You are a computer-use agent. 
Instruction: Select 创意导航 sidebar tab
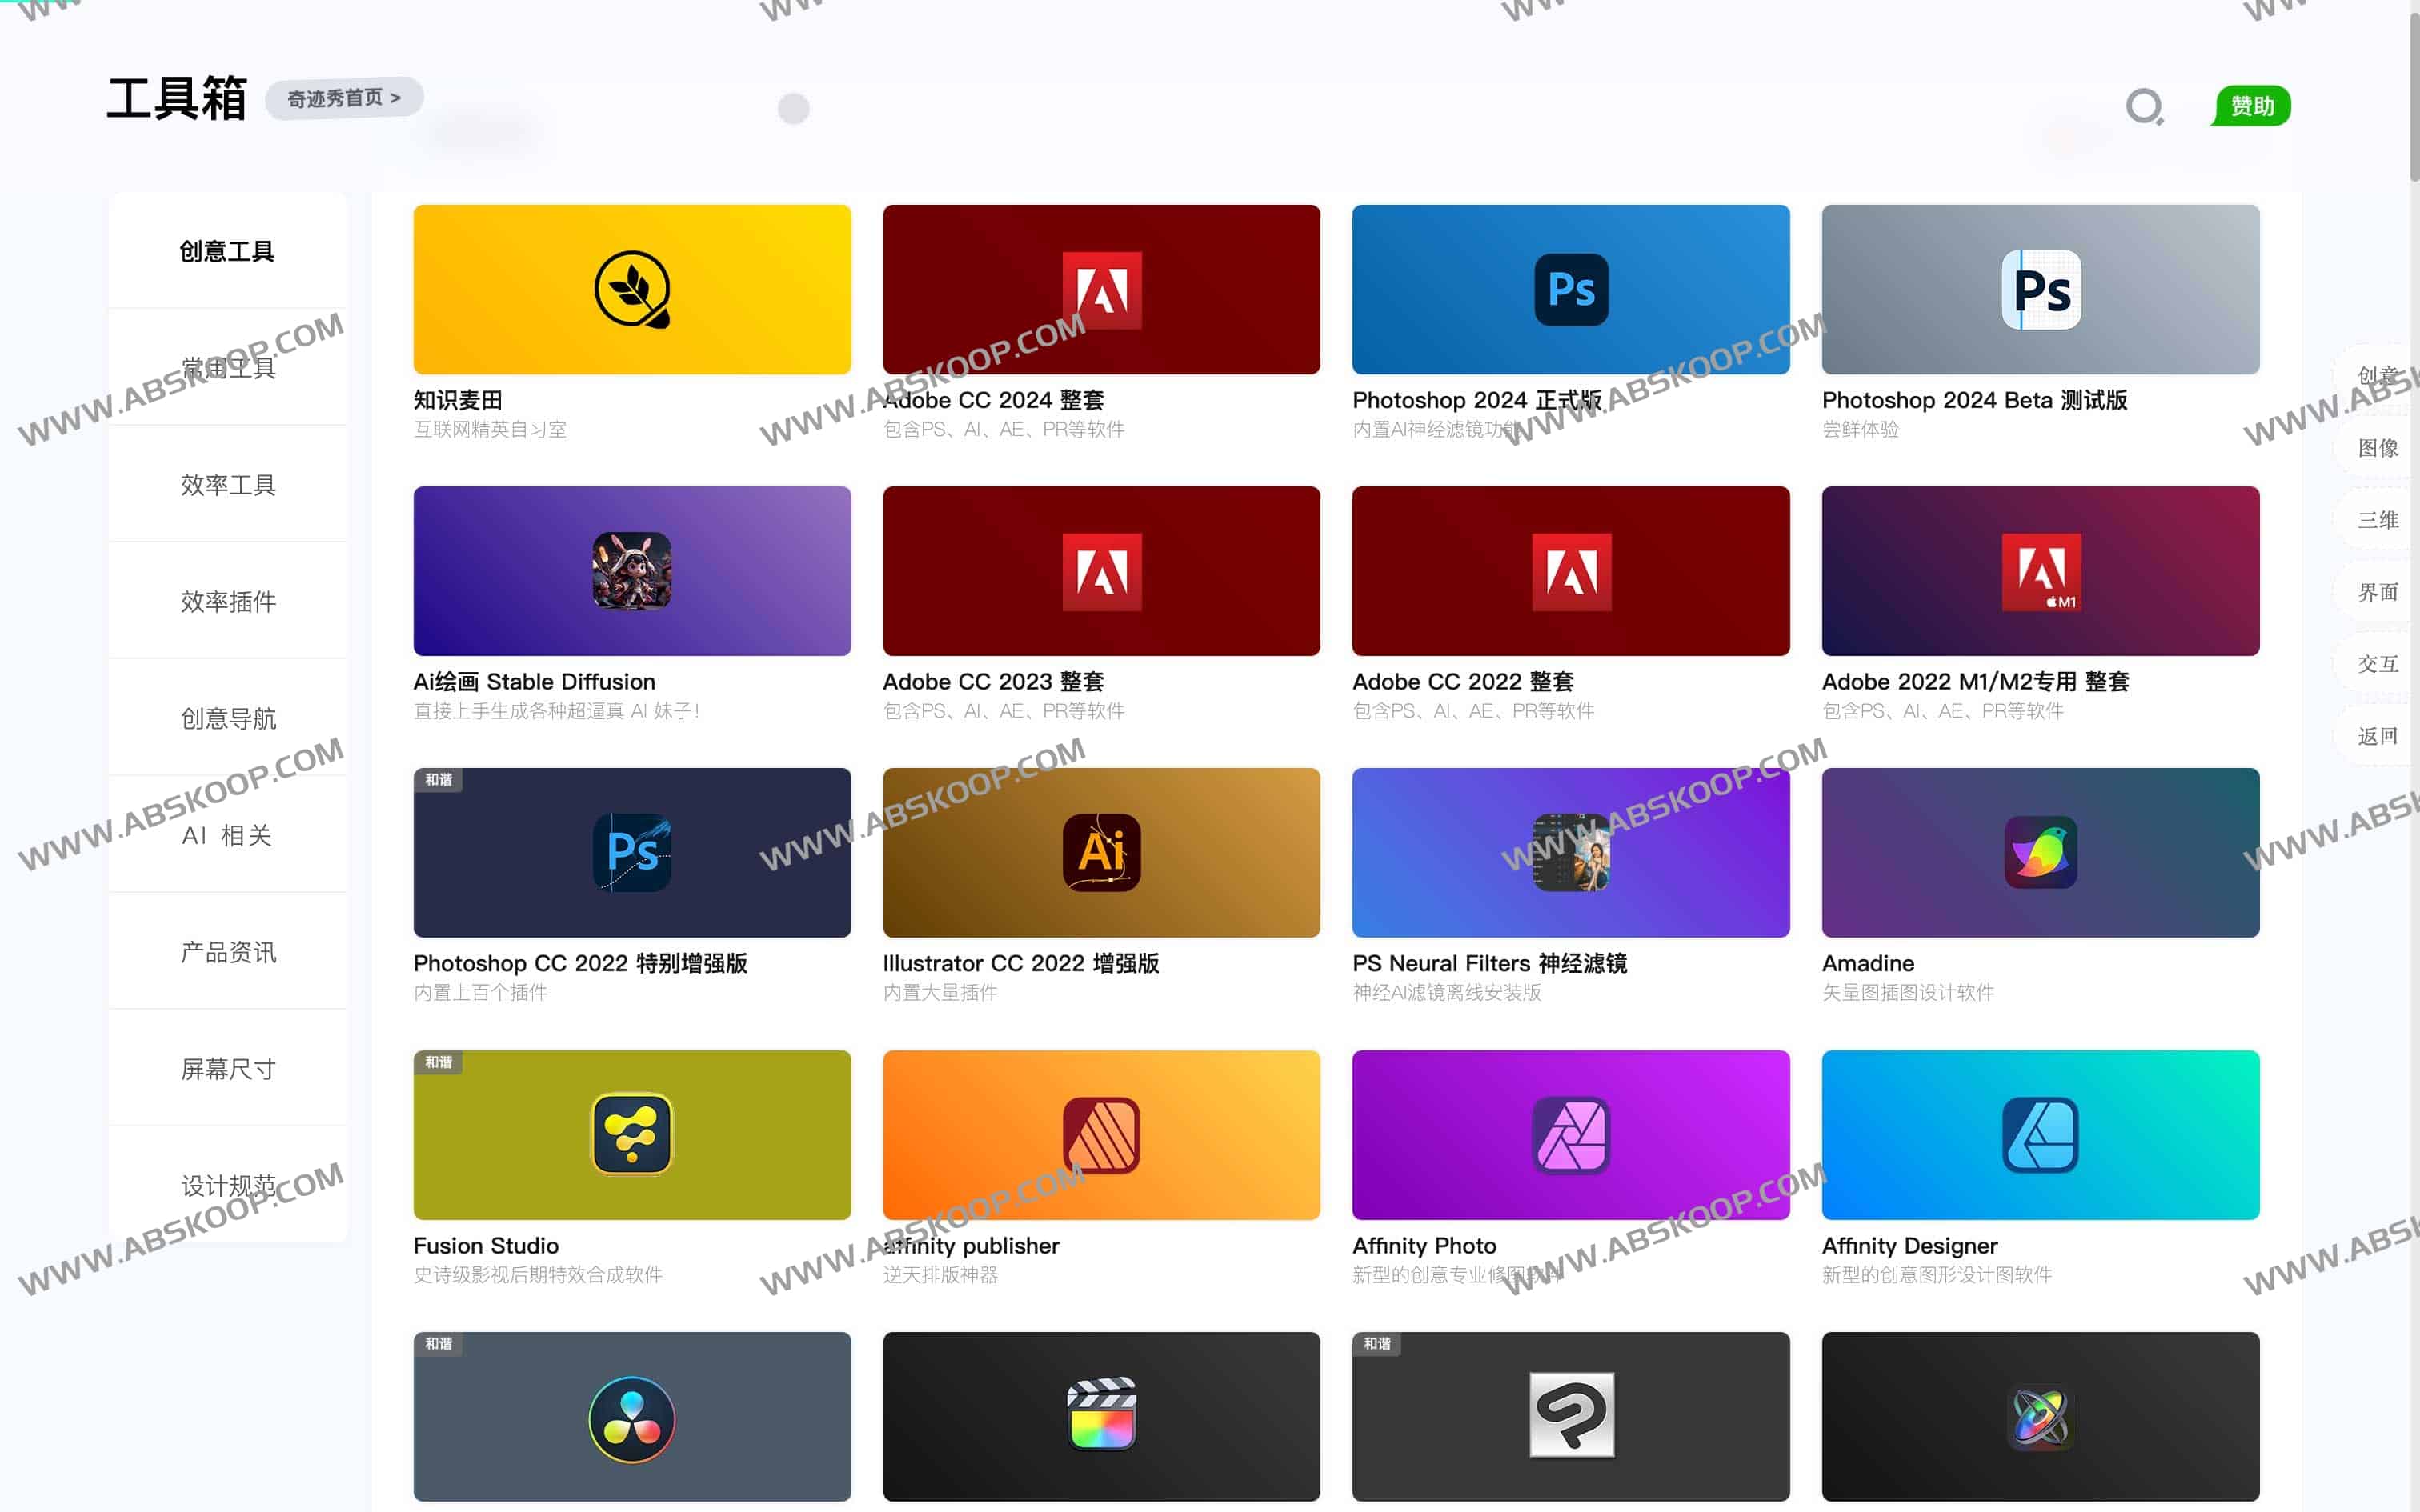(228, 718)
